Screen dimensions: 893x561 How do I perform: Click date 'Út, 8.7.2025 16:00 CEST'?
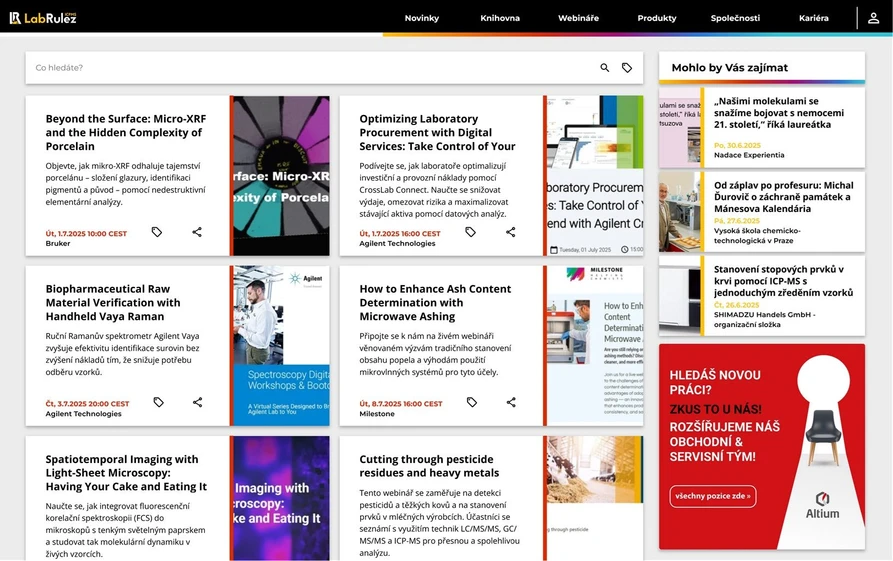tap(401, 404)
